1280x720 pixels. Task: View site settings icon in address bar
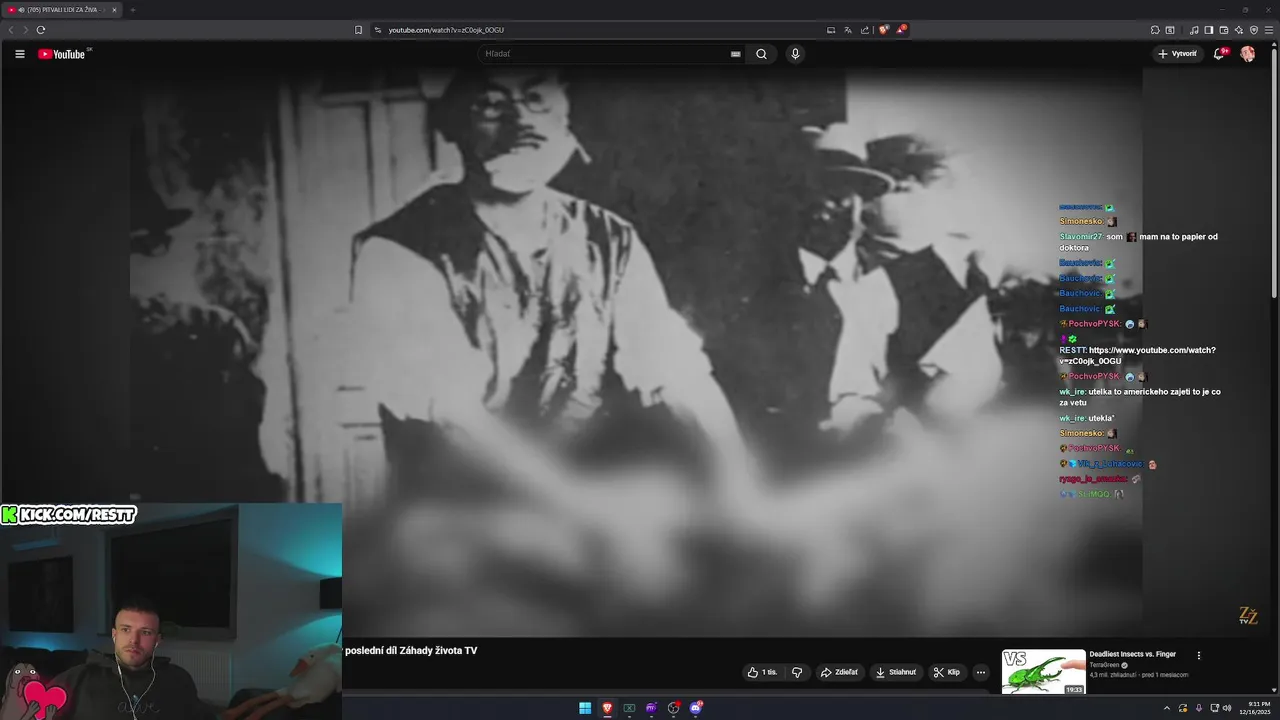pos(378,30)
